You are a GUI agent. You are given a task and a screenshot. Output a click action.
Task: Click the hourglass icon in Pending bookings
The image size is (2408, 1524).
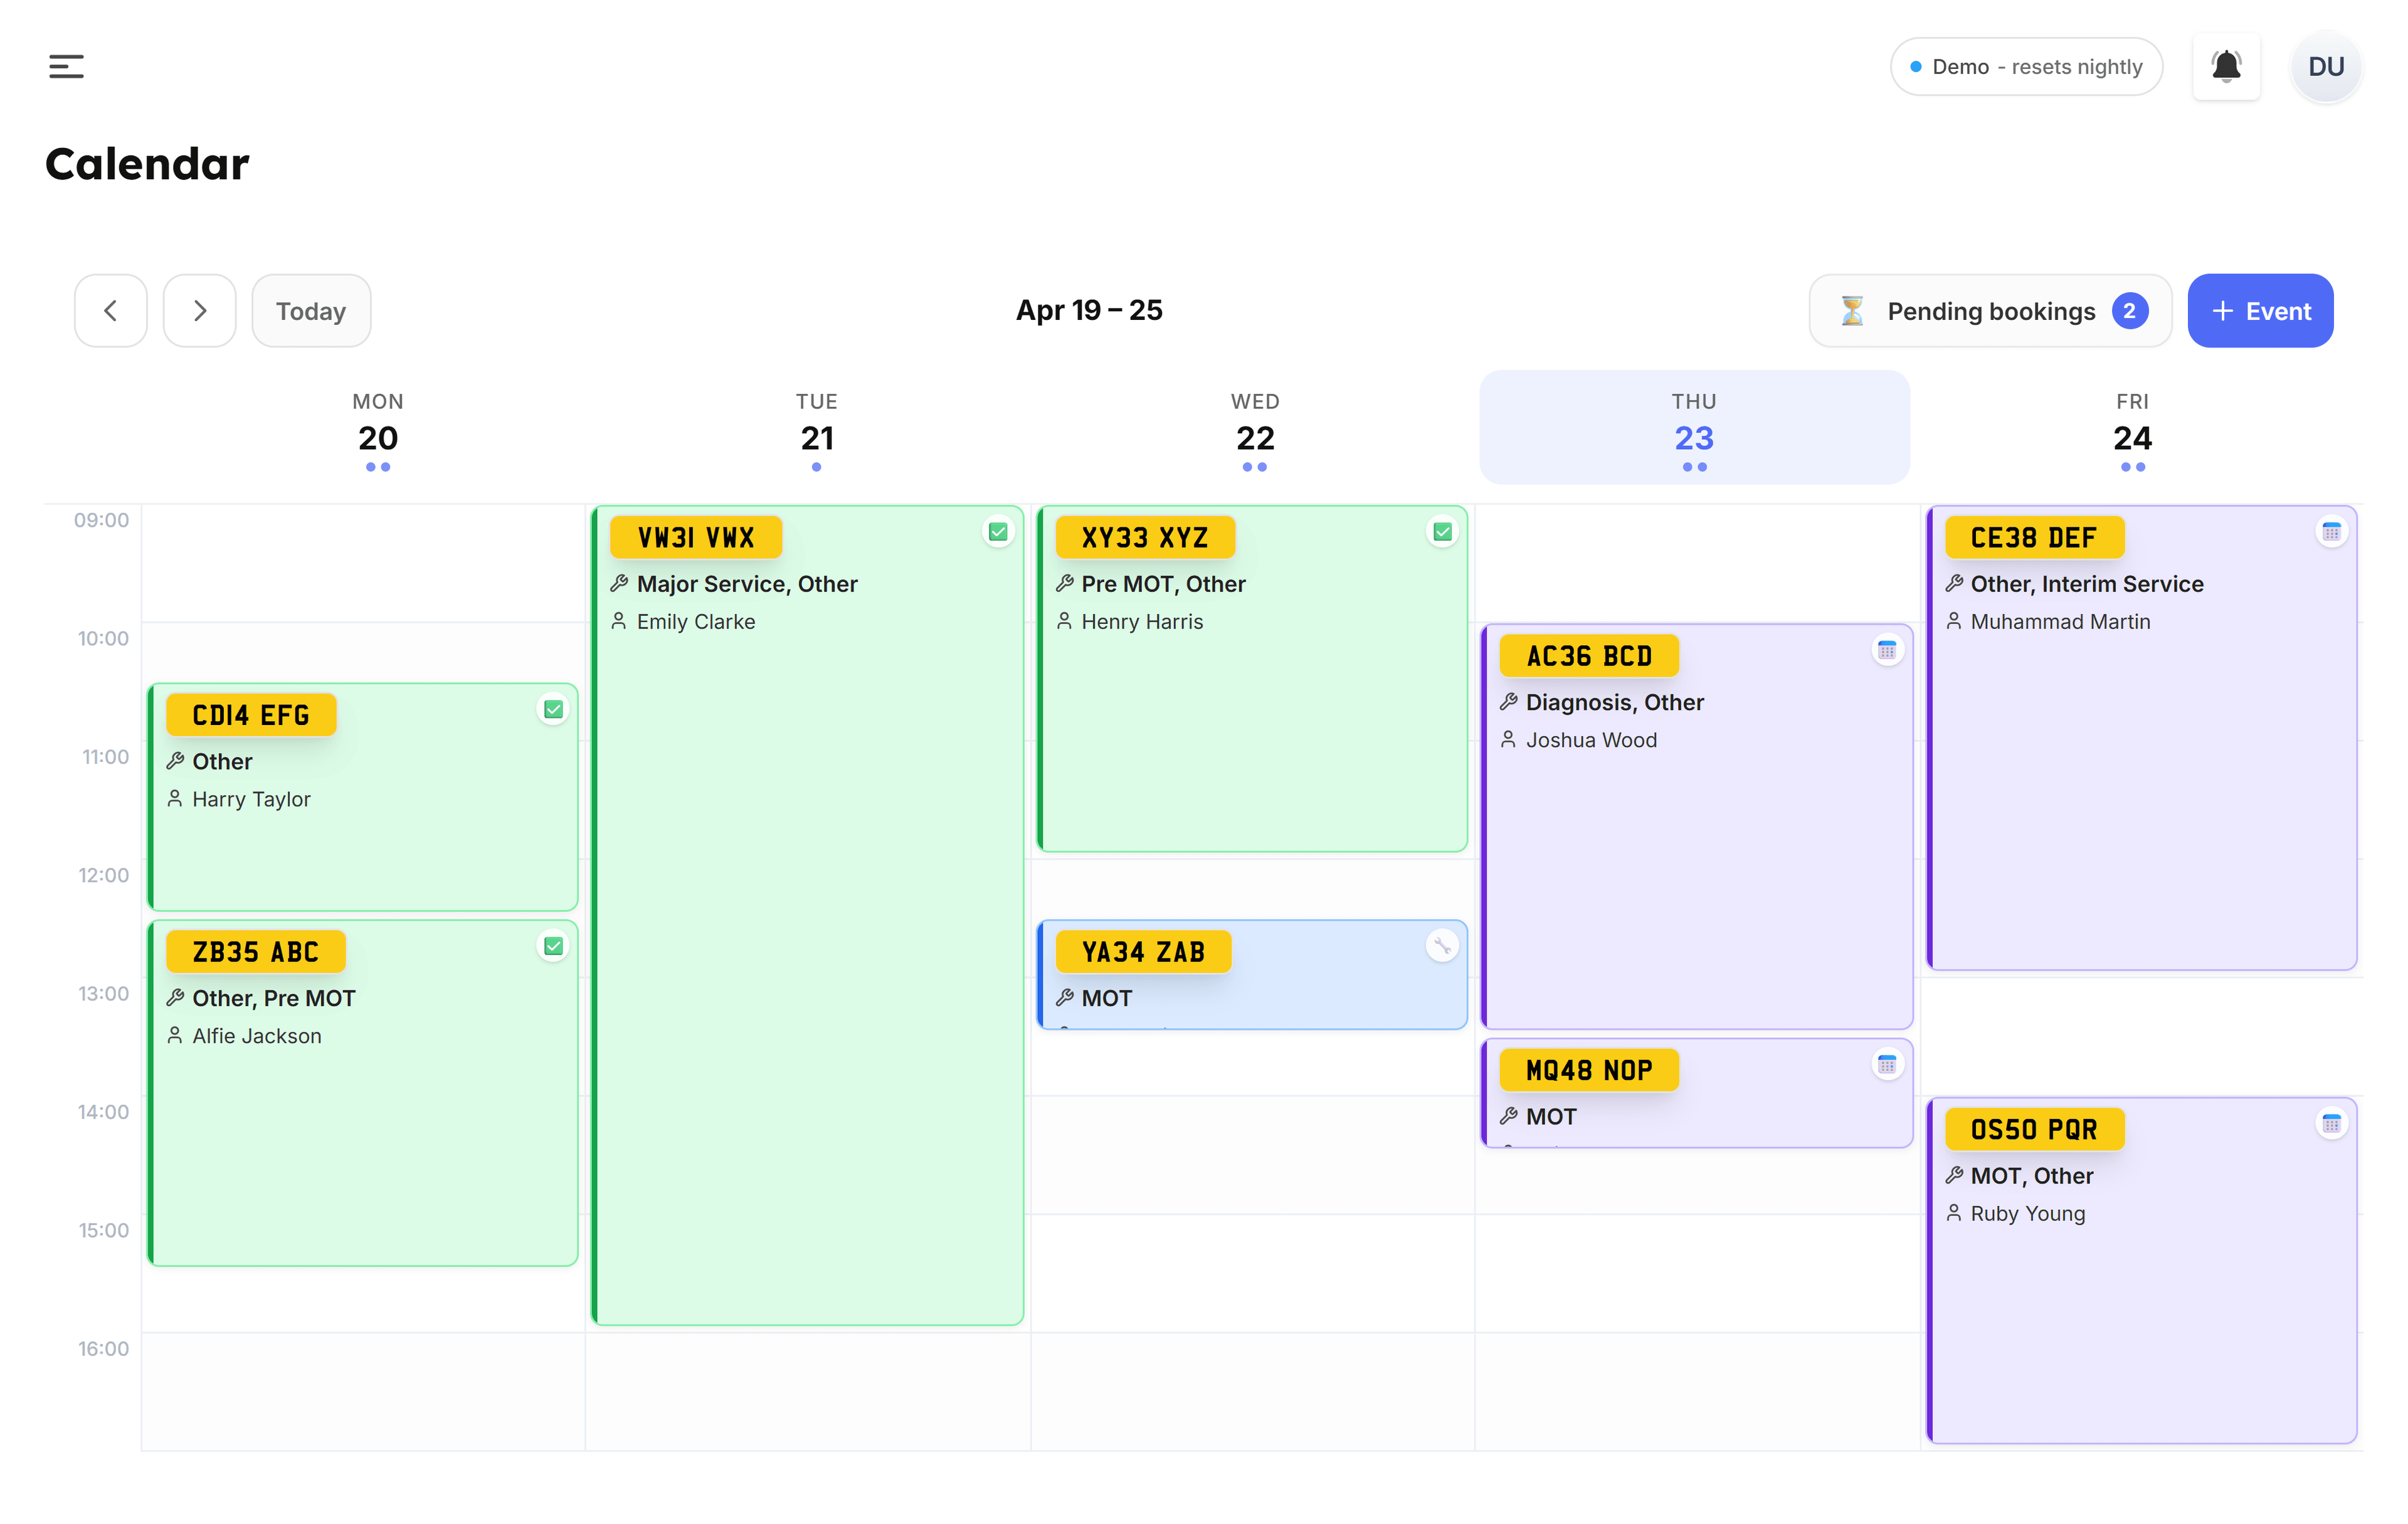[1851, 310]
